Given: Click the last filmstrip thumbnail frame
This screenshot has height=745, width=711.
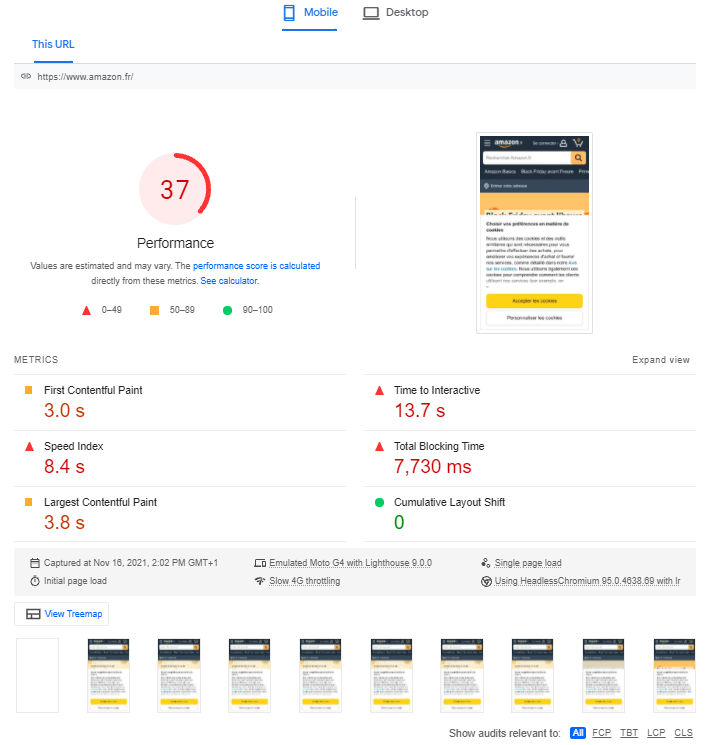Looking at the screenshot, I should pos(674,675).
